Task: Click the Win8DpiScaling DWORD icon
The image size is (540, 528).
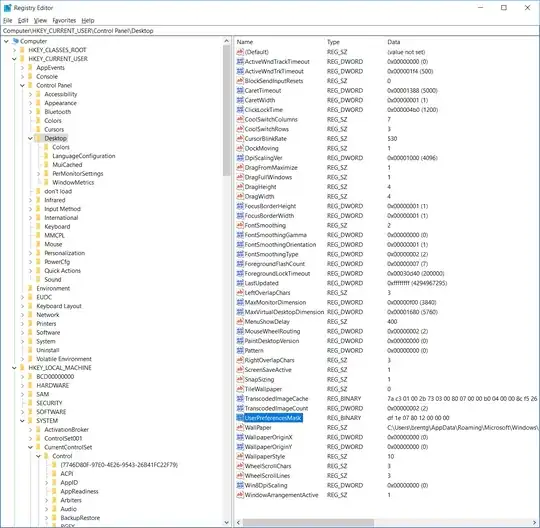Action: 240,485
